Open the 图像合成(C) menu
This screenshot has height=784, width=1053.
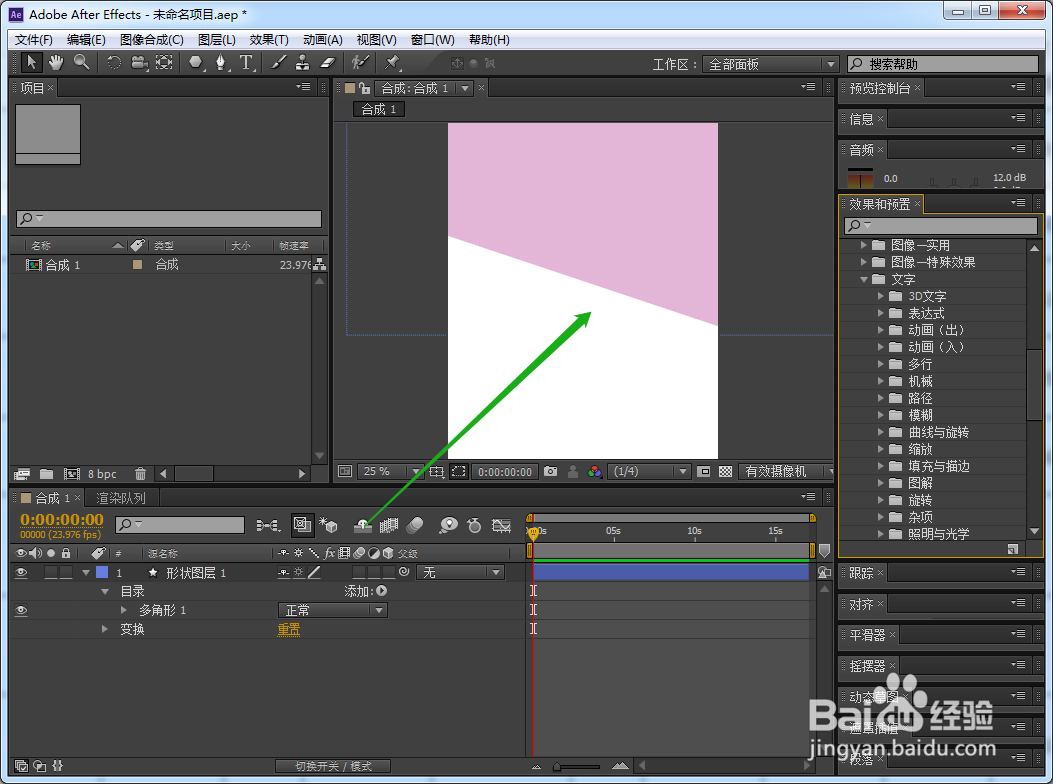pos(152,40)
